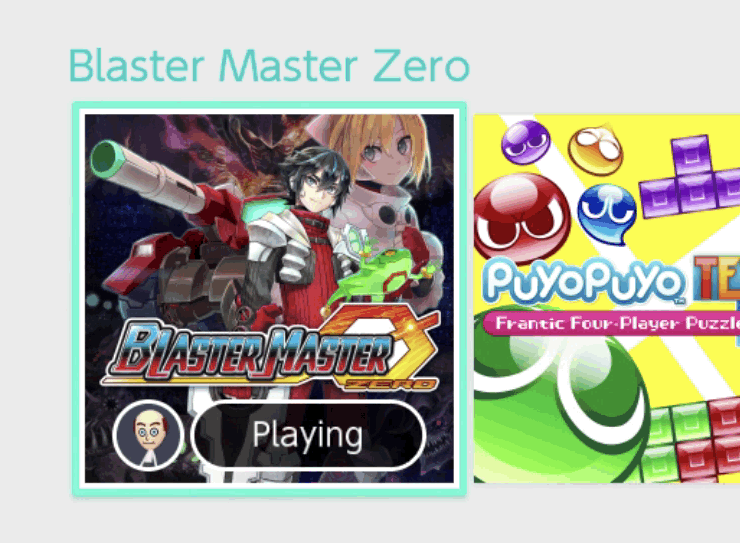Click the blue Puyo blob

(x=607, y=215)
